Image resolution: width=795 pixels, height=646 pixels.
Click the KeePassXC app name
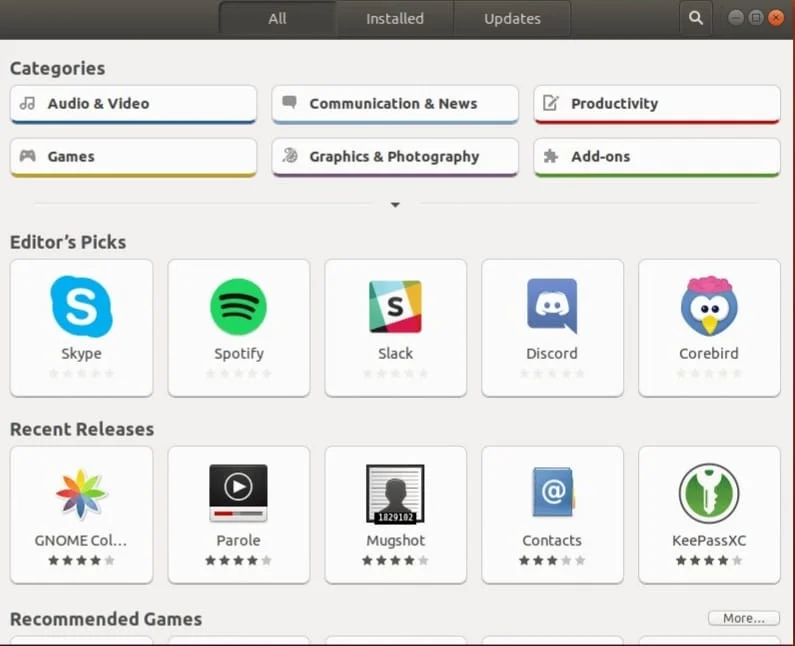coord(709,541)
